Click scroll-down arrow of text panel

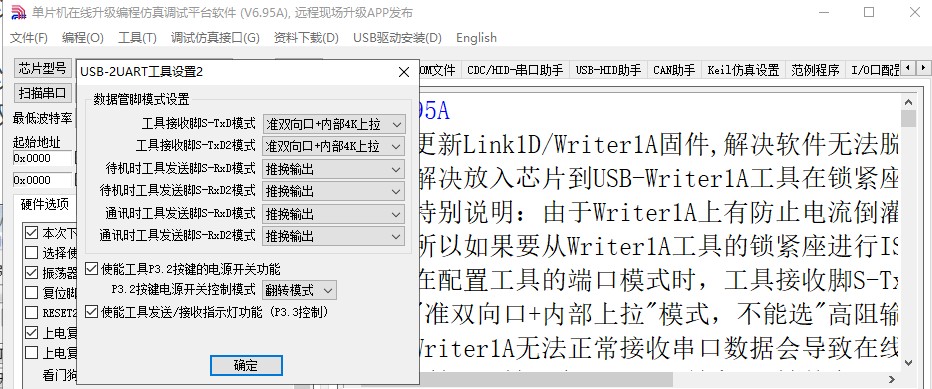[908, 362]
